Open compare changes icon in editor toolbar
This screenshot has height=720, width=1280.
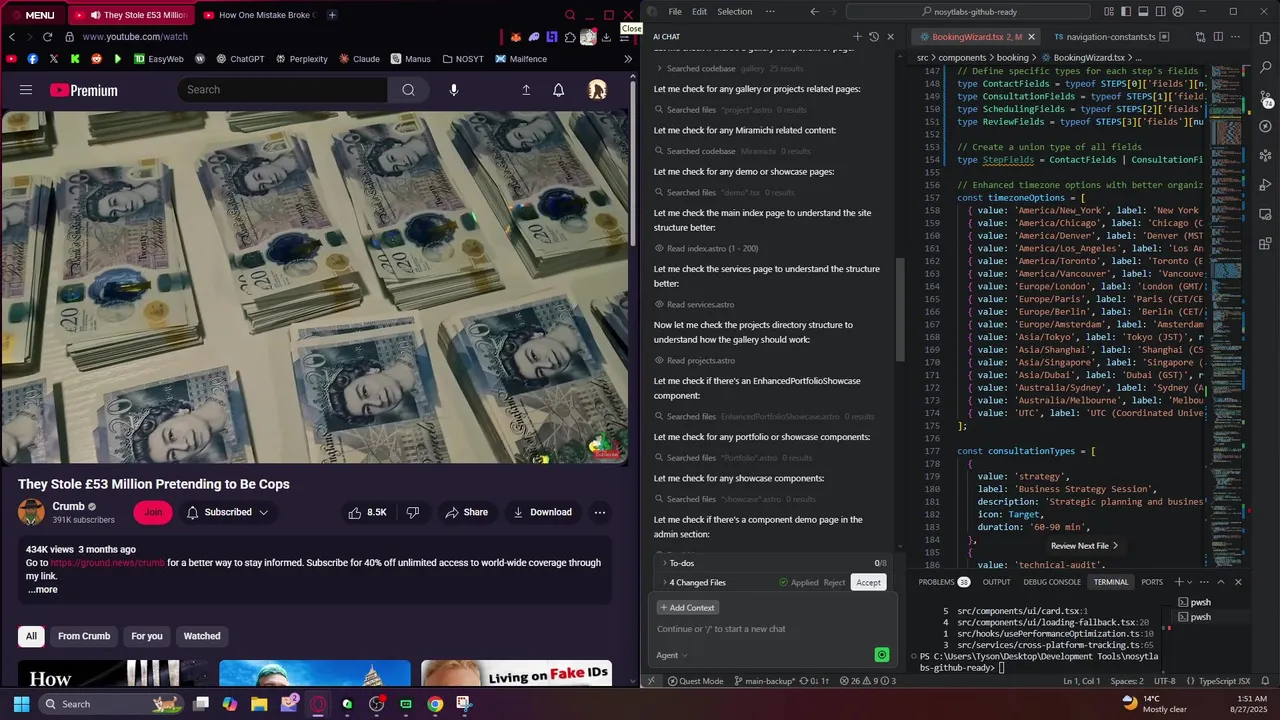pos(1201,37)
